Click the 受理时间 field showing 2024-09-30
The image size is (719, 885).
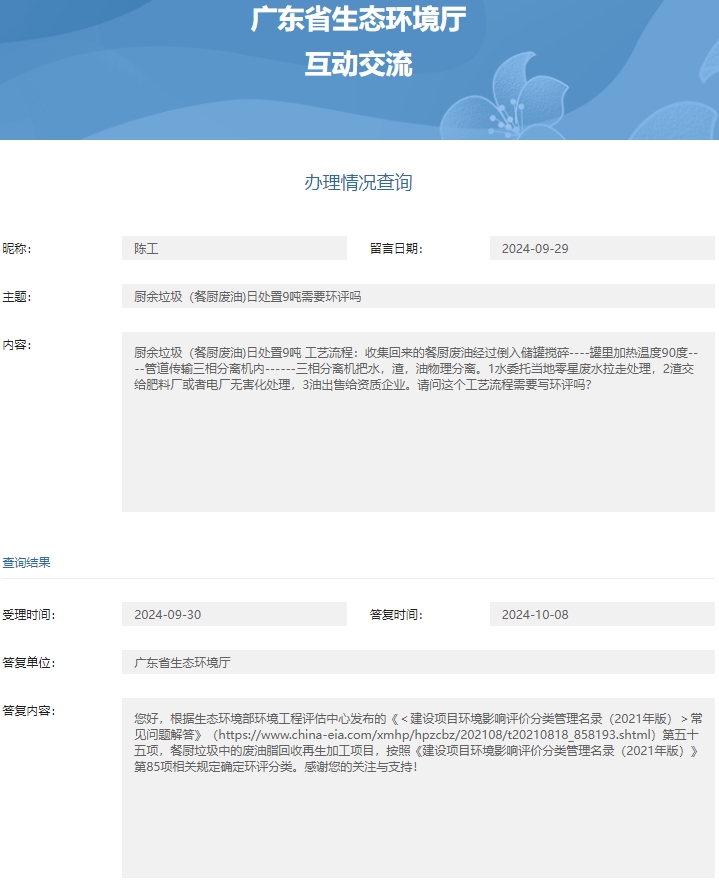[234, 614]
